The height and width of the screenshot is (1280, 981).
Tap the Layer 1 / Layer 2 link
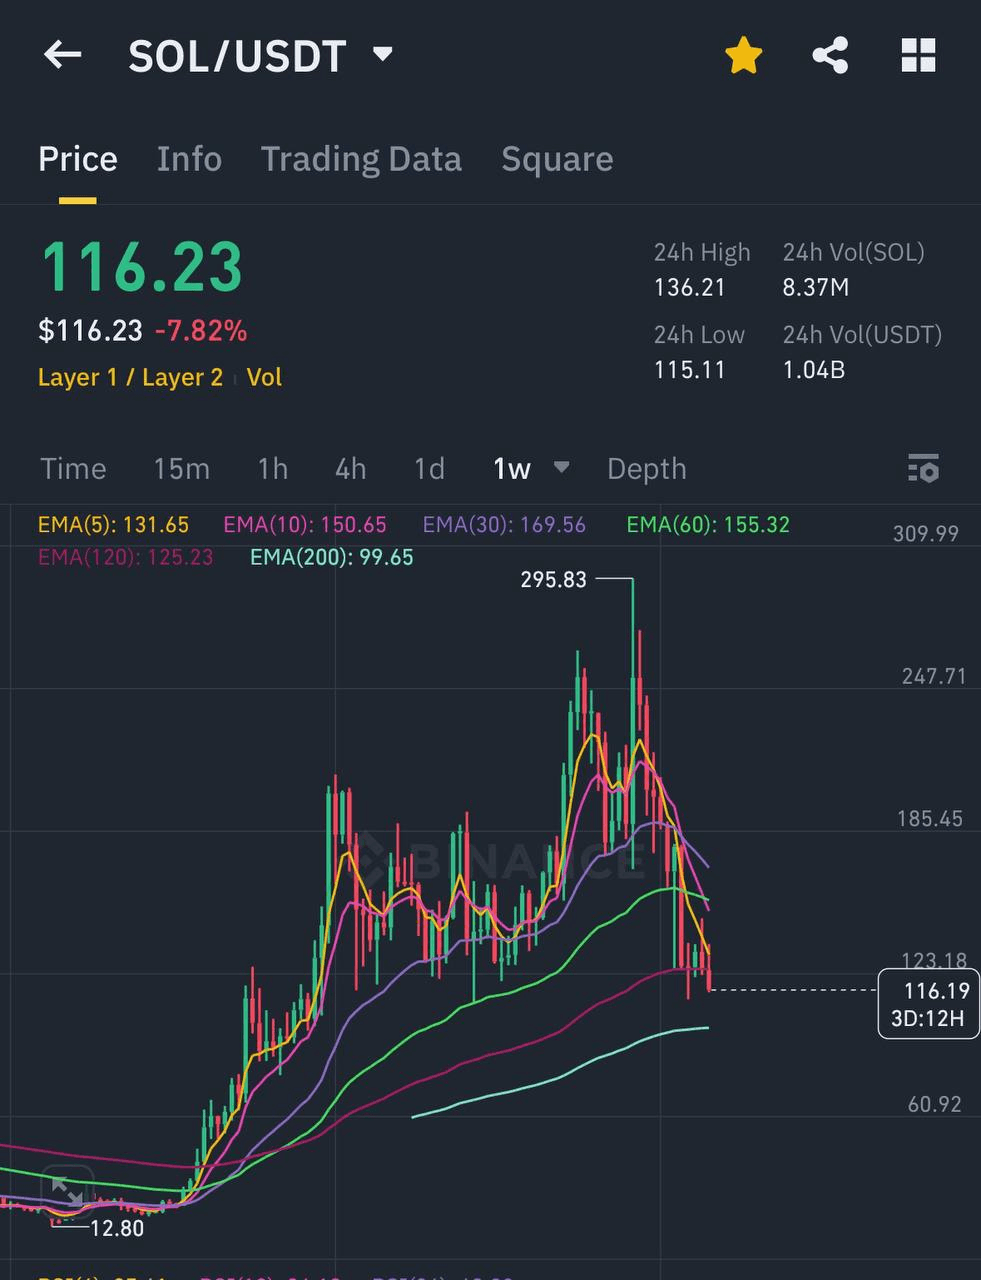130,377
